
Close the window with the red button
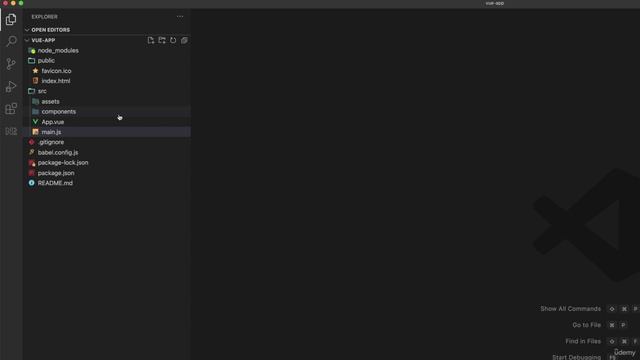5,3
